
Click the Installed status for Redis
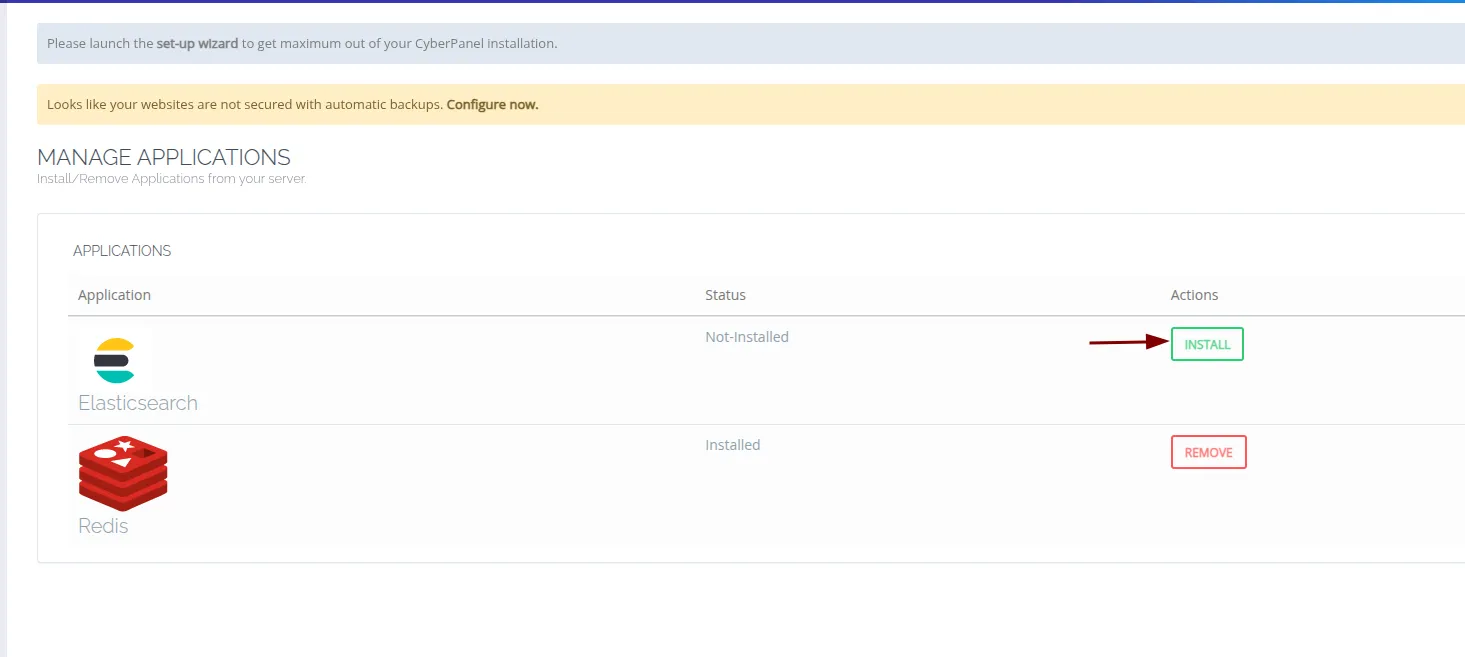(733, 444)
